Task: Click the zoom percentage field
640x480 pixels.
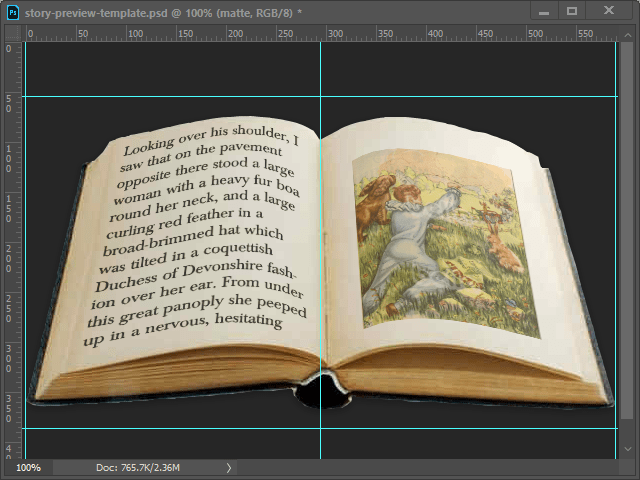Action: [x=28, y=467]
